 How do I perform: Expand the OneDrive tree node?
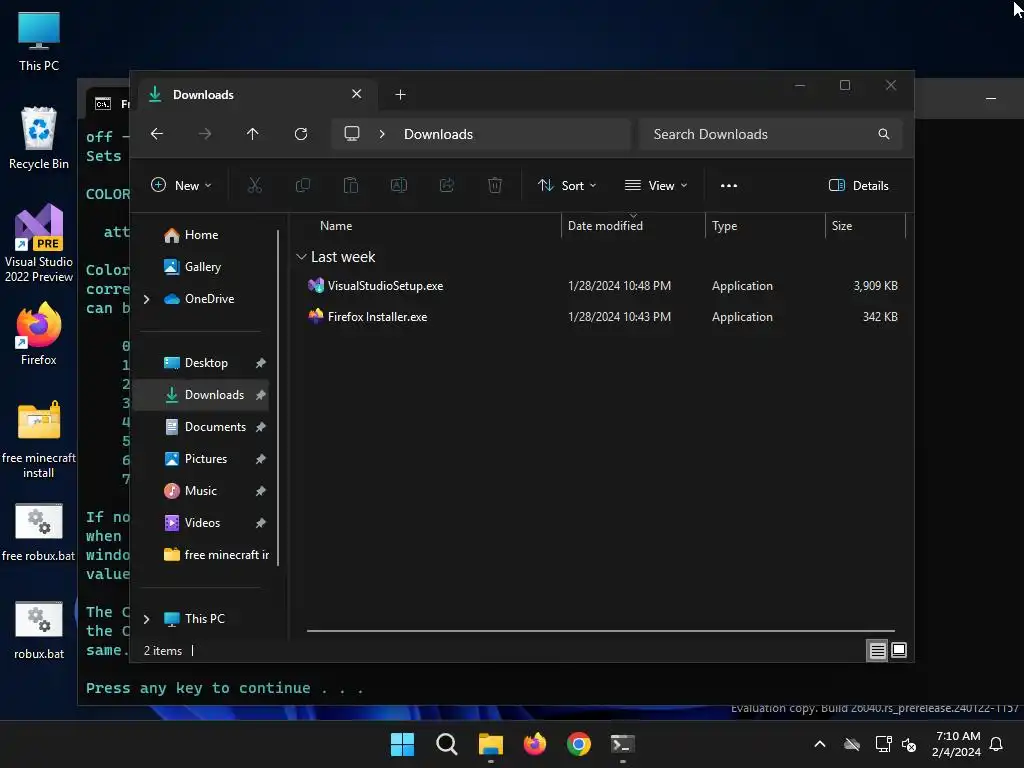(146, 299)
